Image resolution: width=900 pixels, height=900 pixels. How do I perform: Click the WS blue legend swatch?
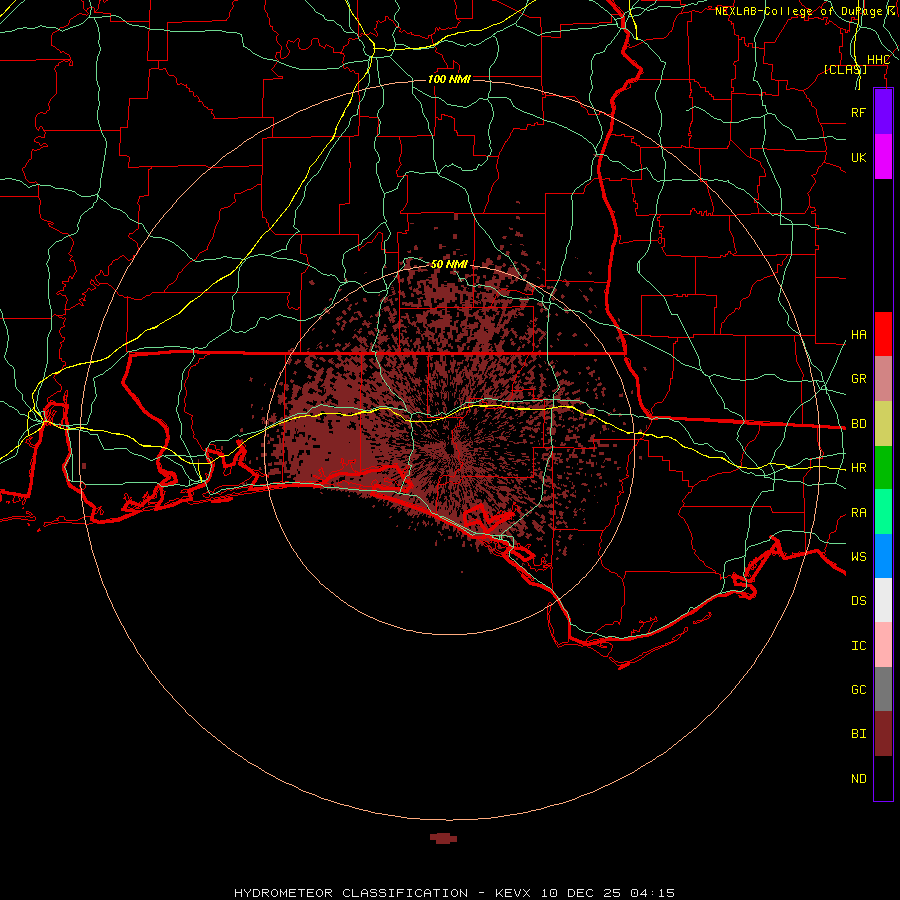point(883,556)
